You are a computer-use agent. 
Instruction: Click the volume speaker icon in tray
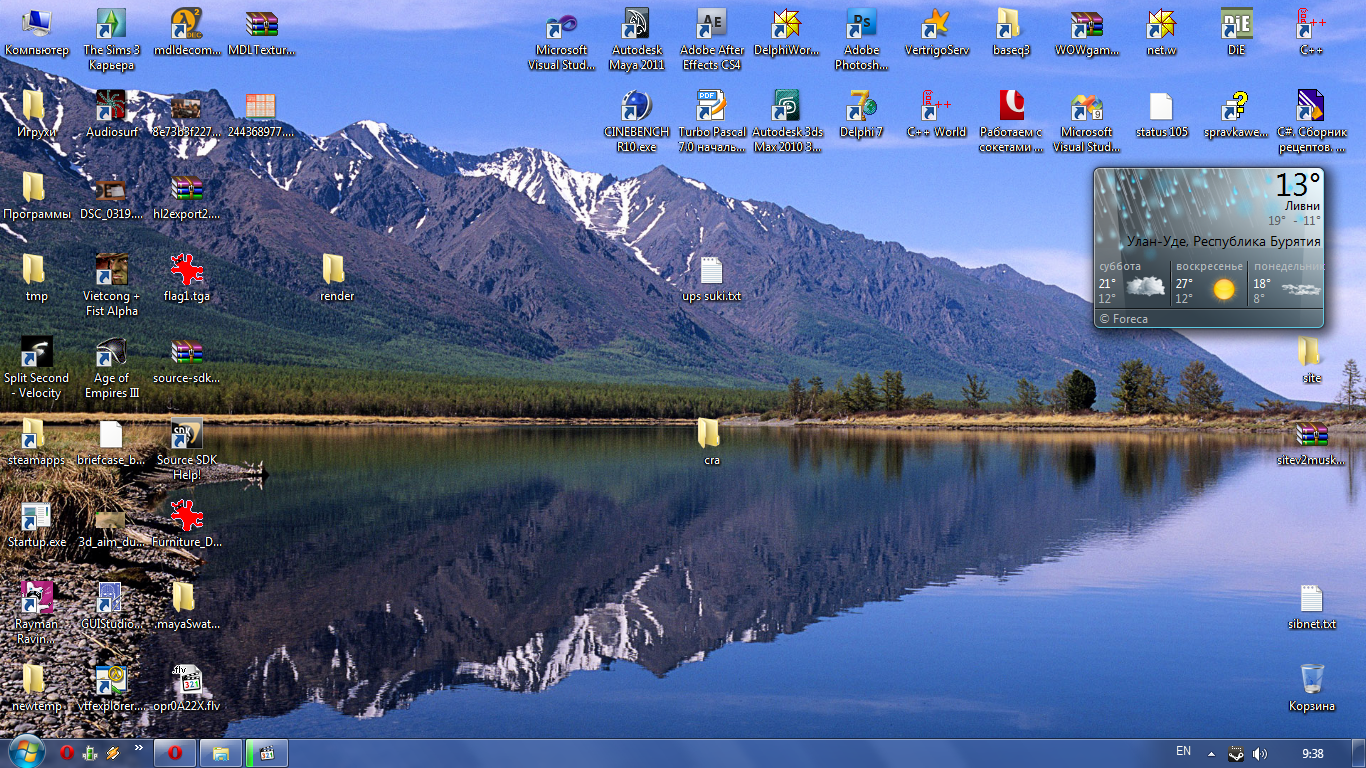pyautogui.click(x=1260, y=753)
